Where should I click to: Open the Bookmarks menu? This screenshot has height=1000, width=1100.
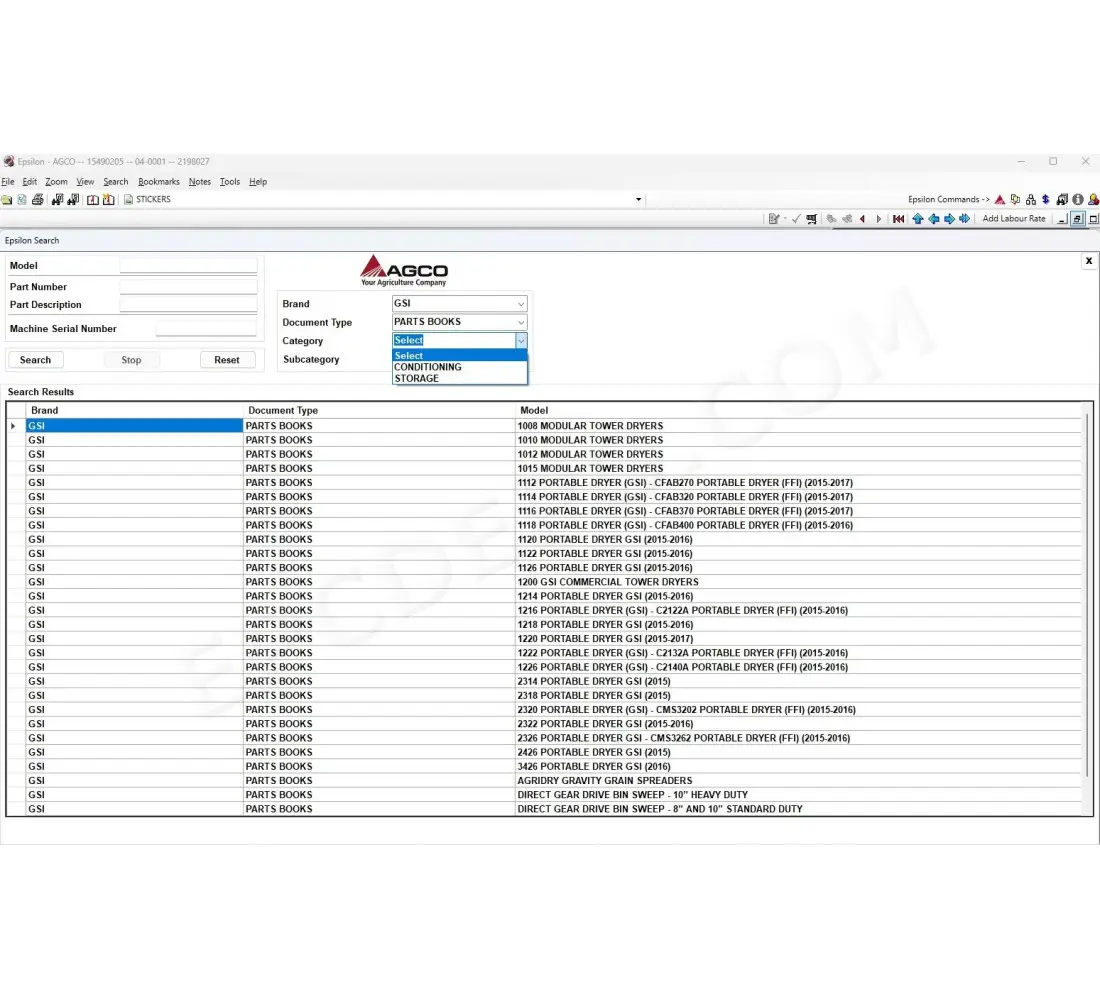coord(159,182)
